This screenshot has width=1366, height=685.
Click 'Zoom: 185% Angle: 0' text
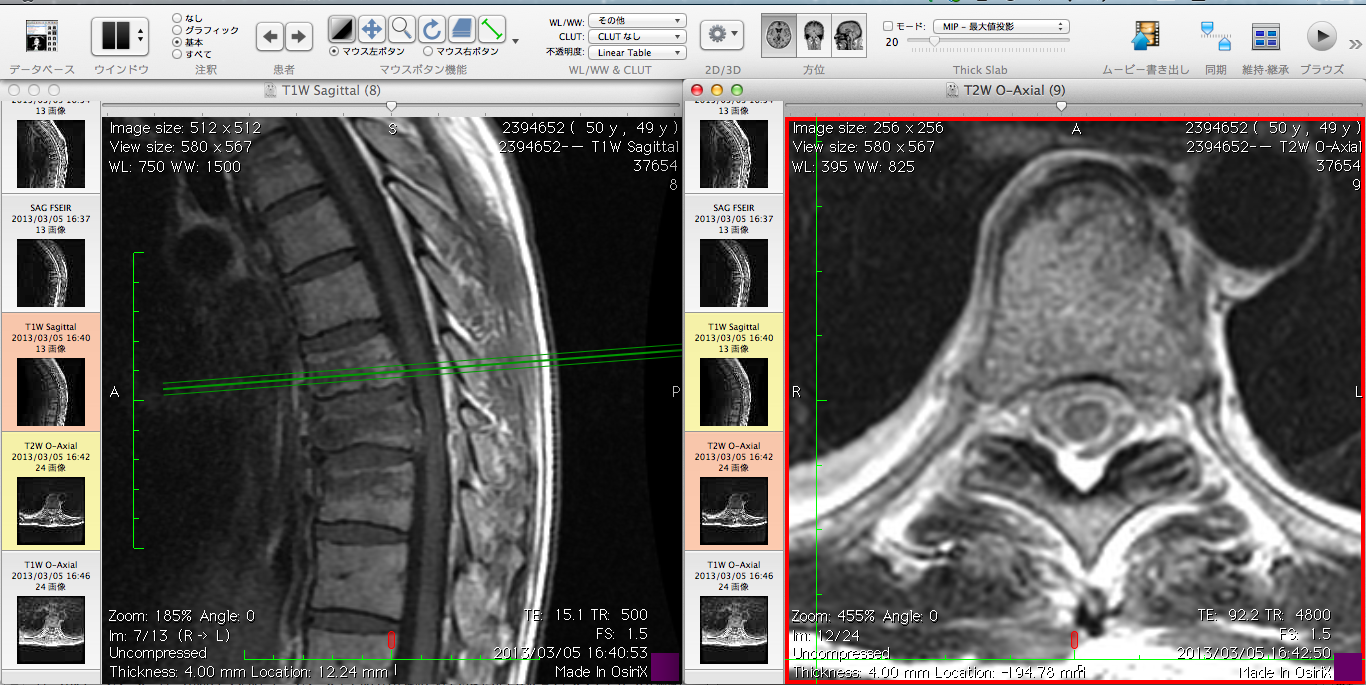(182, 616)
